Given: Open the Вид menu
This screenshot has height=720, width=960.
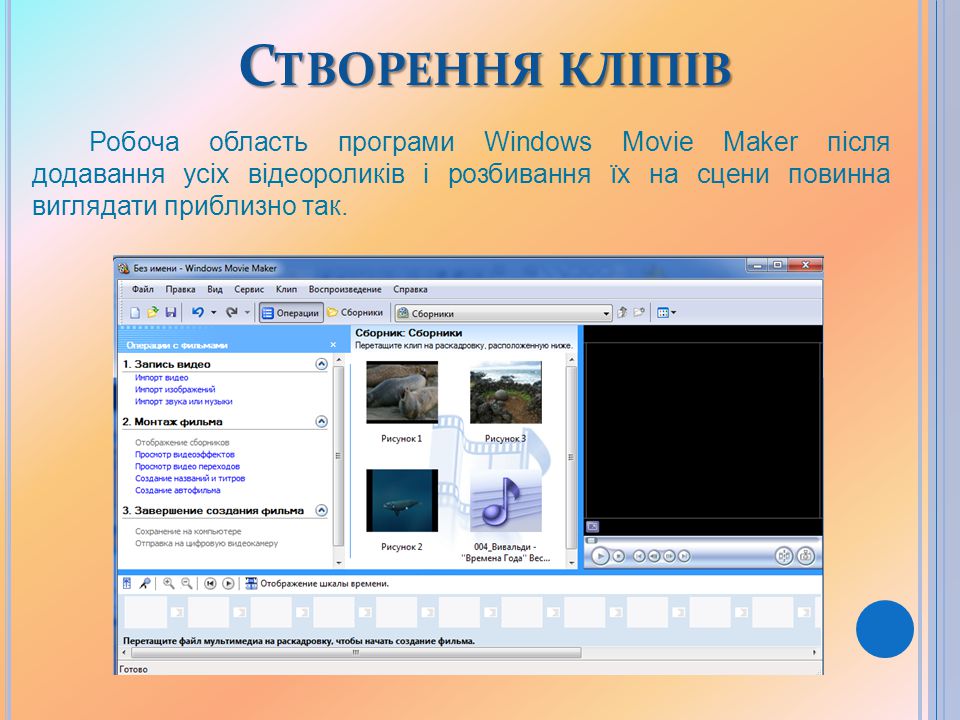Looking at the screenshot, I should tap(215, 290).
